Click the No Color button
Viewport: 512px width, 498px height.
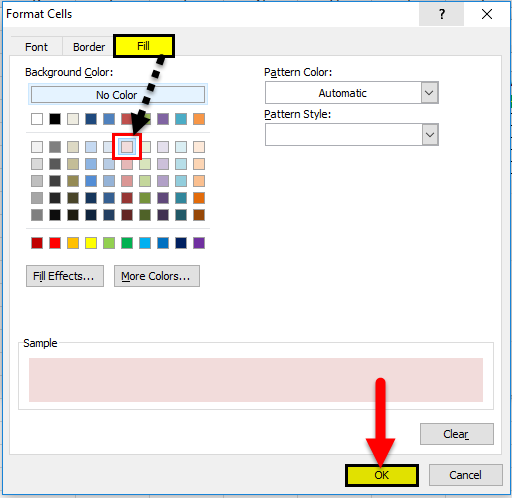point(118,95)
